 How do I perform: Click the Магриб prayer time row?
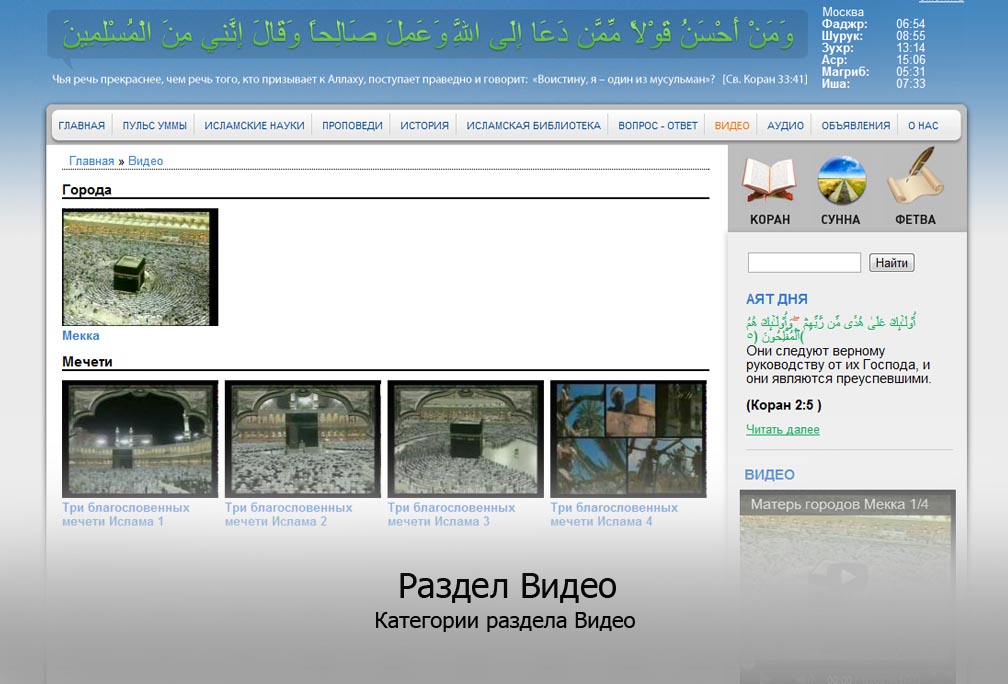874,71
